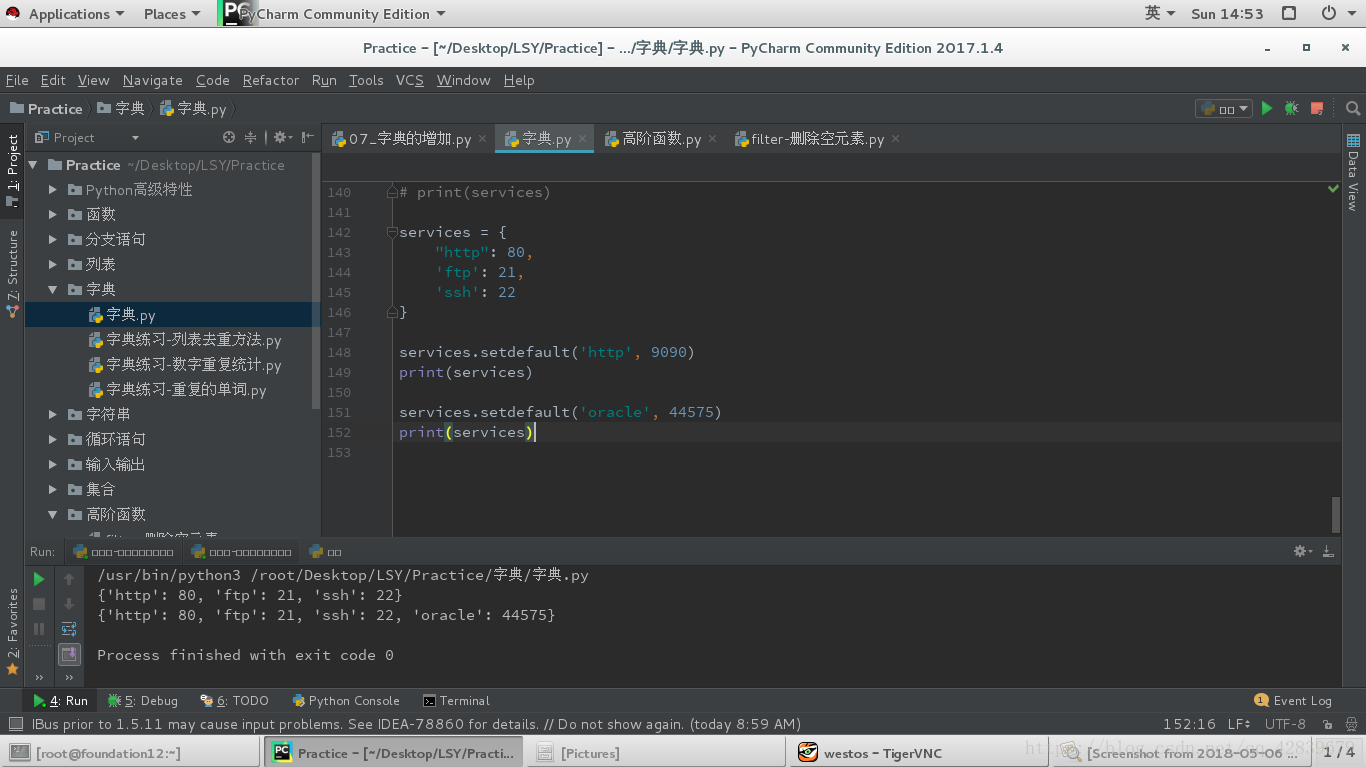Image resolution: width=1366 pixels, height=768 pixels.
Task: Click Scroll from Source icon in Project panel
Action: [229, 137]
